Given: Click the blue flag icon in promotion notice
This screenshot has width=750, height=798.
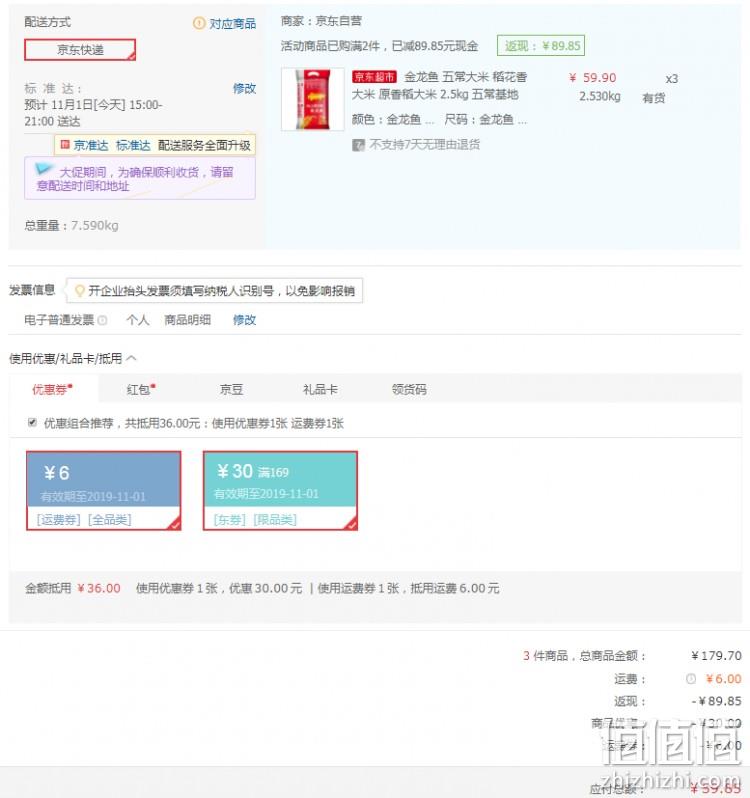Looking at the screenshot, I should 44,168.
